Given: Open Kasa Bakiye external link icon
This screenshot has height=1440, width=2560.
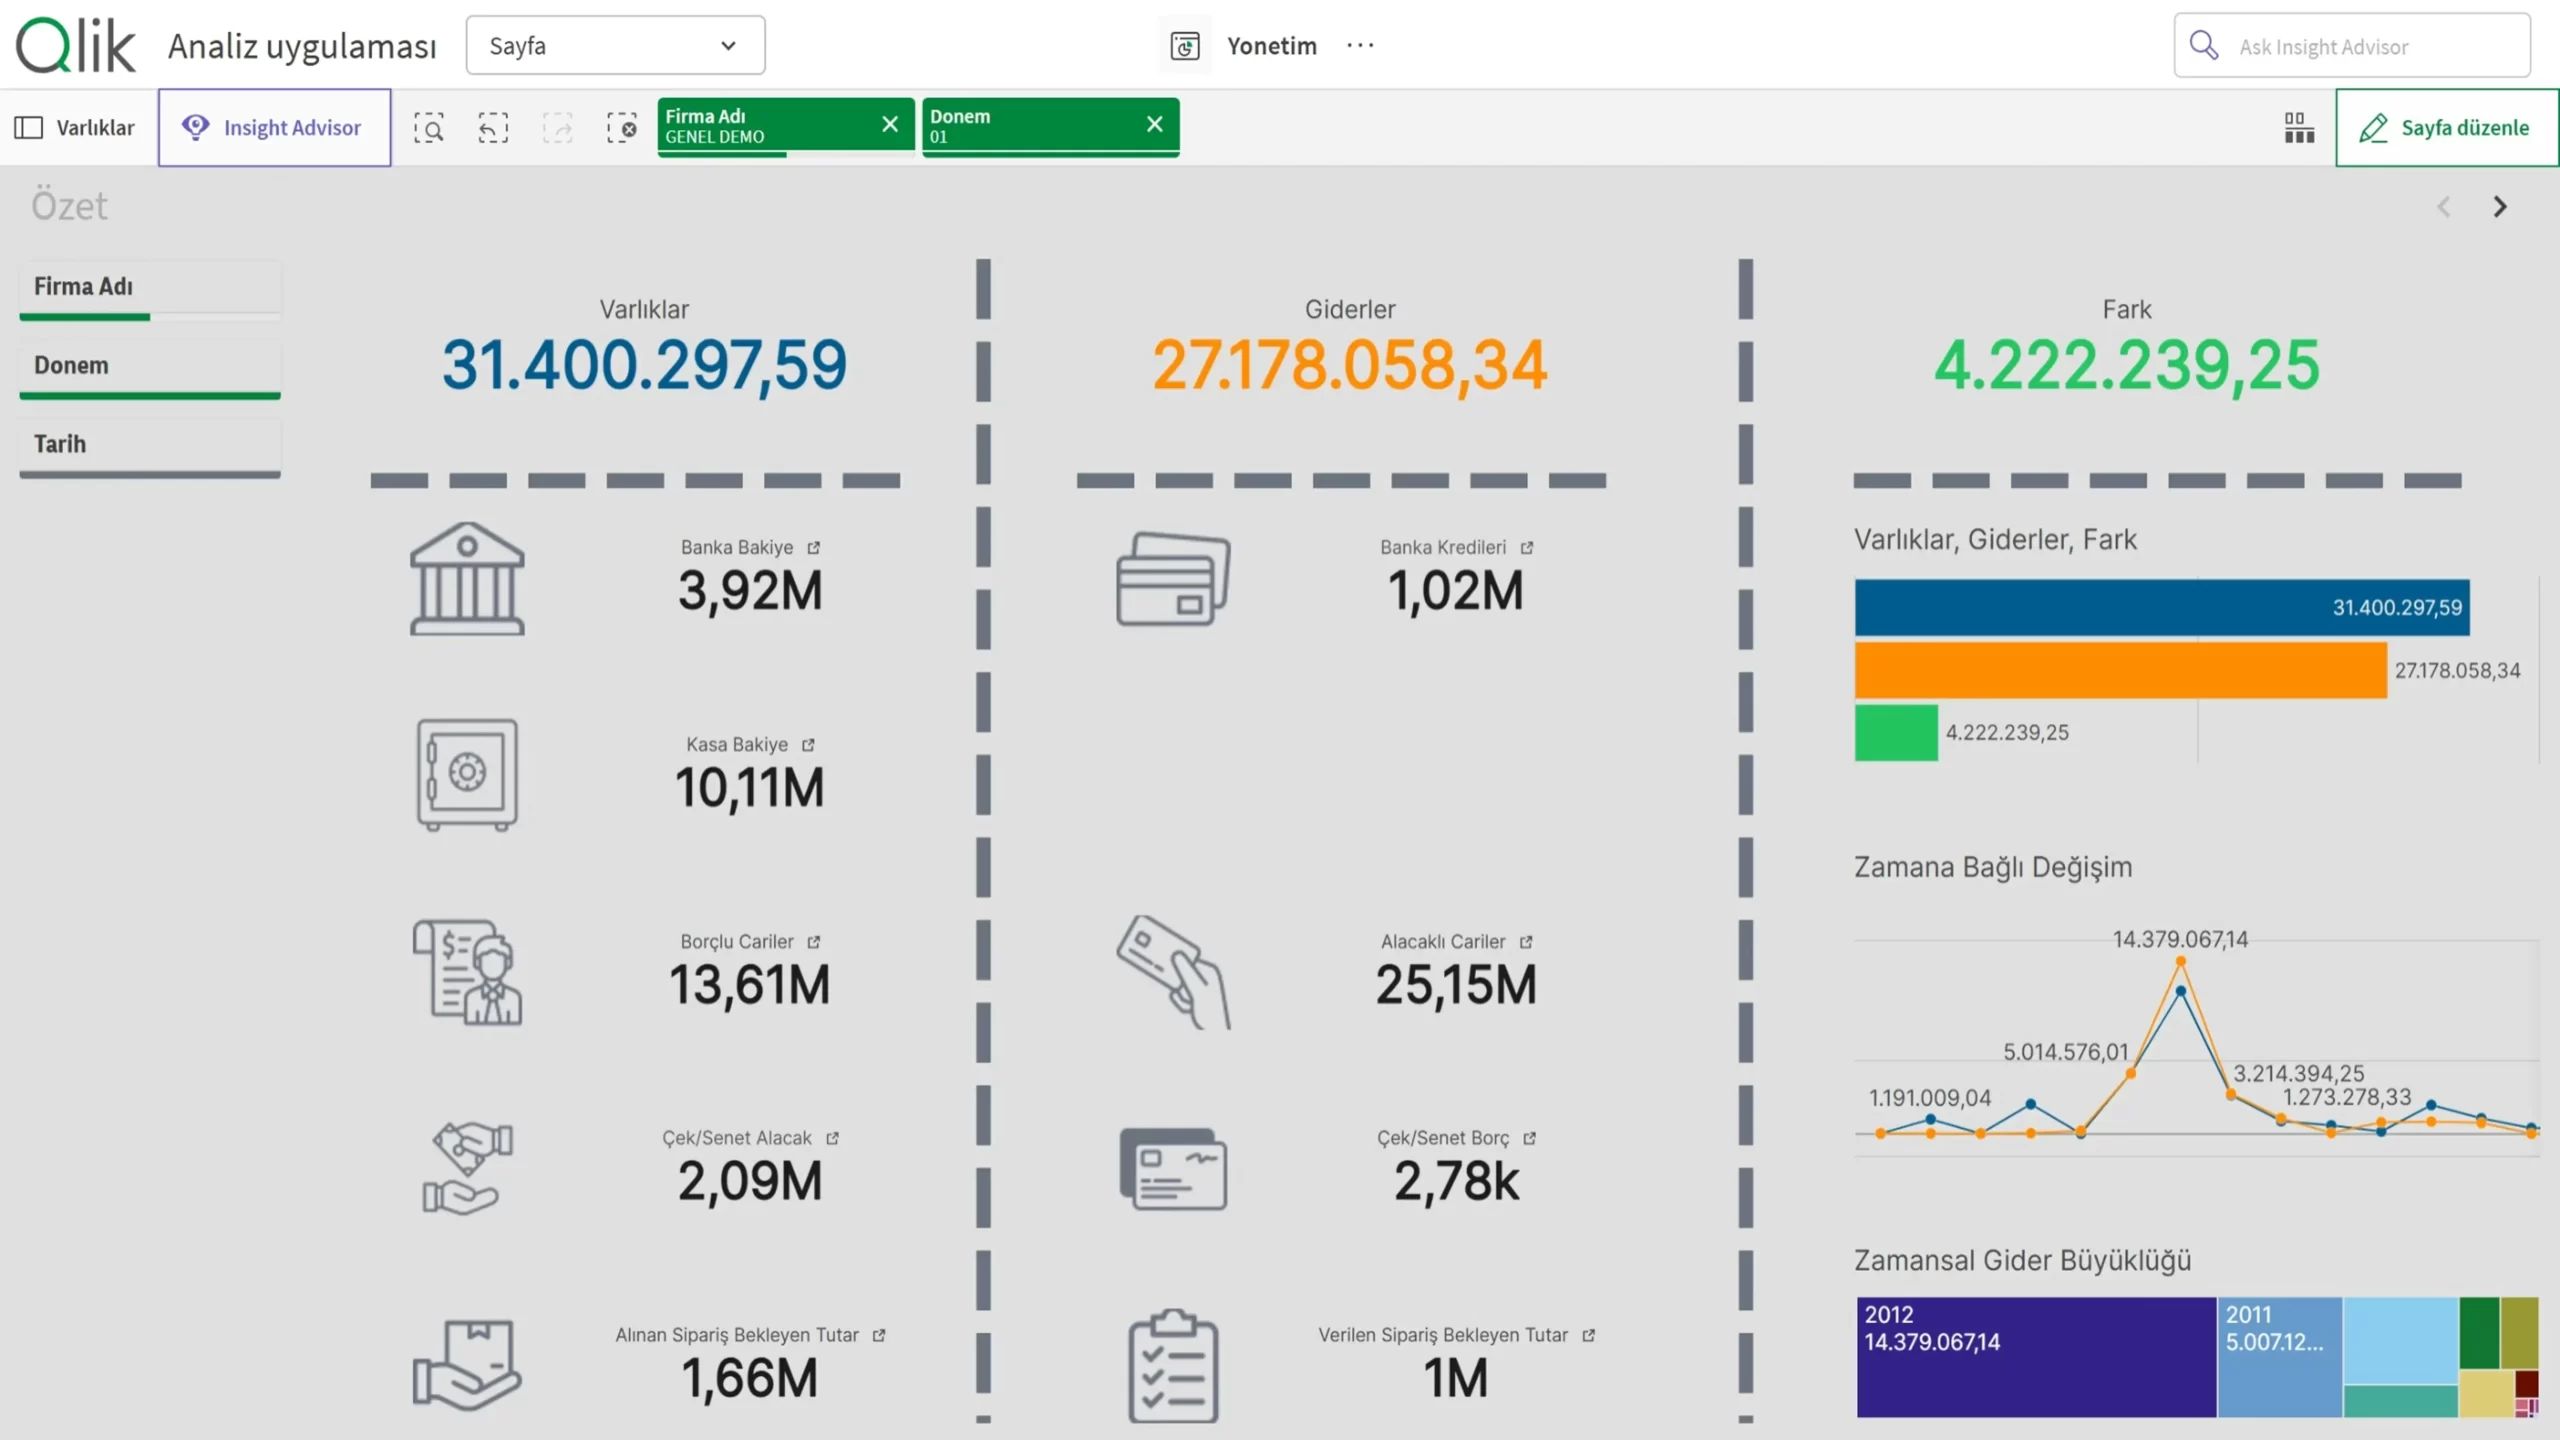Looking at the screenshot, I should pyautogui.click(x=809, y=745).
